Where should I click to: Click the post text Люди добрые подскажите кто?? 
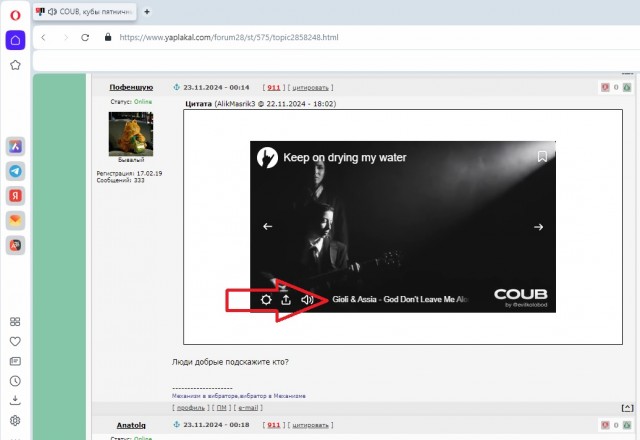click(x=230, y=362)
